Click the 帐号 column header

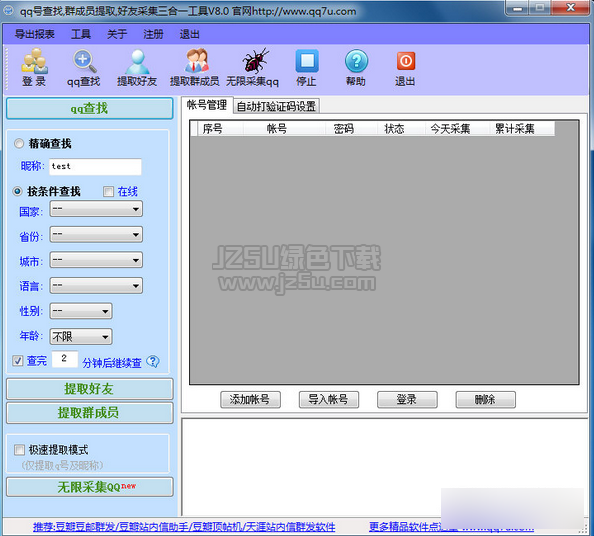point(284,129)
